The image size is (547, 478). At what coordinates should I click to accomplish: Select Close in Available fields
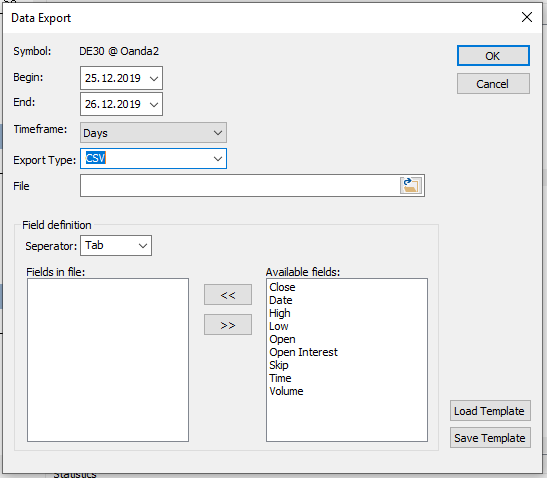282,287
